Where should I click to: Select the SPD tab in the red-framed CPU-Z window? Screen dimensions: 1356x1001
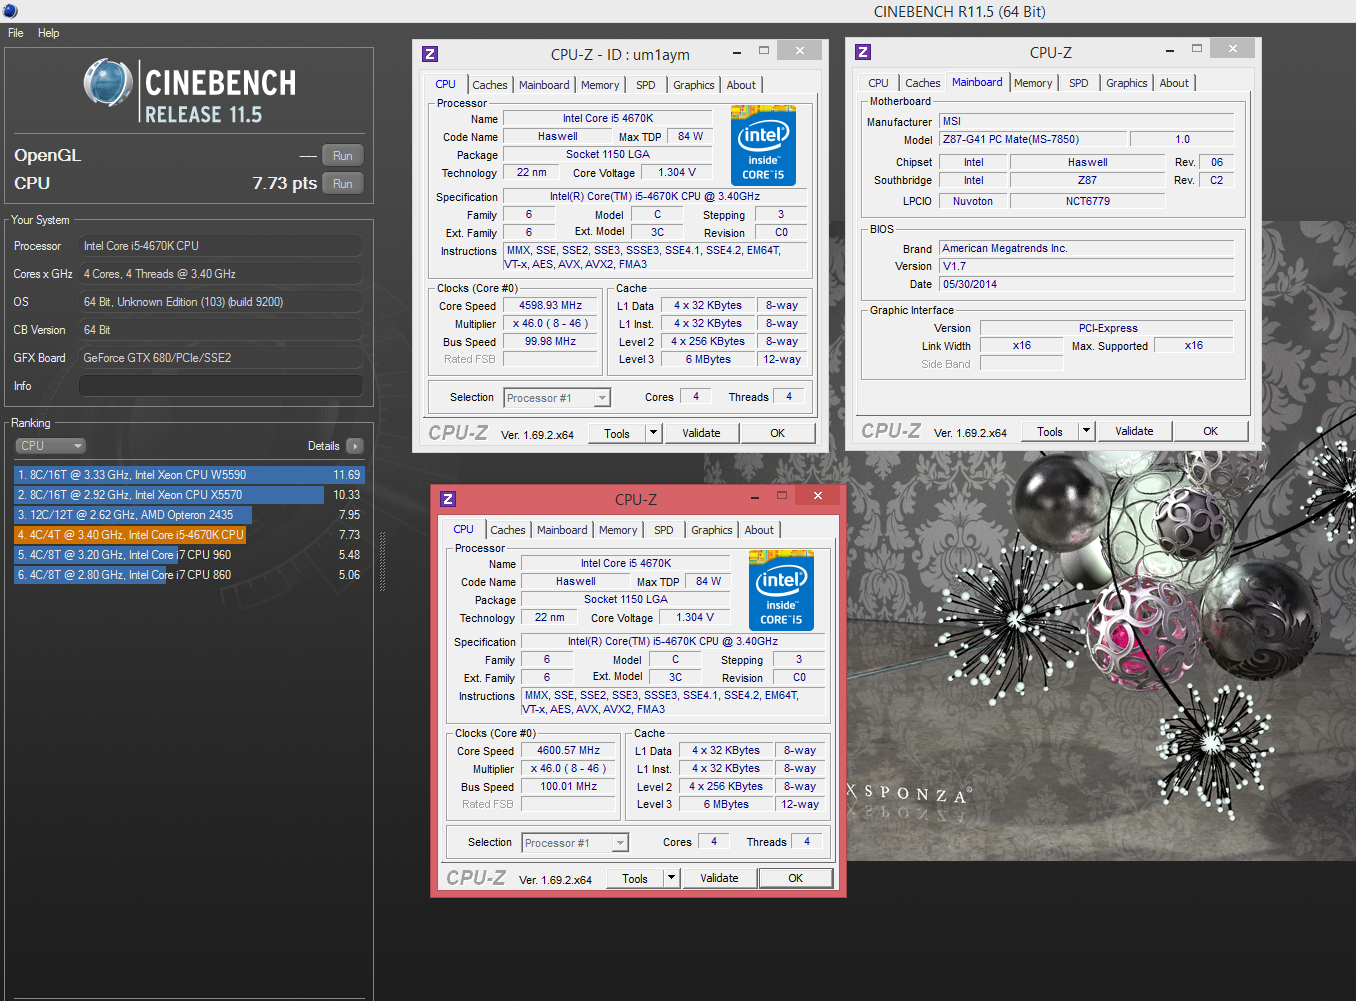[664, 530]
